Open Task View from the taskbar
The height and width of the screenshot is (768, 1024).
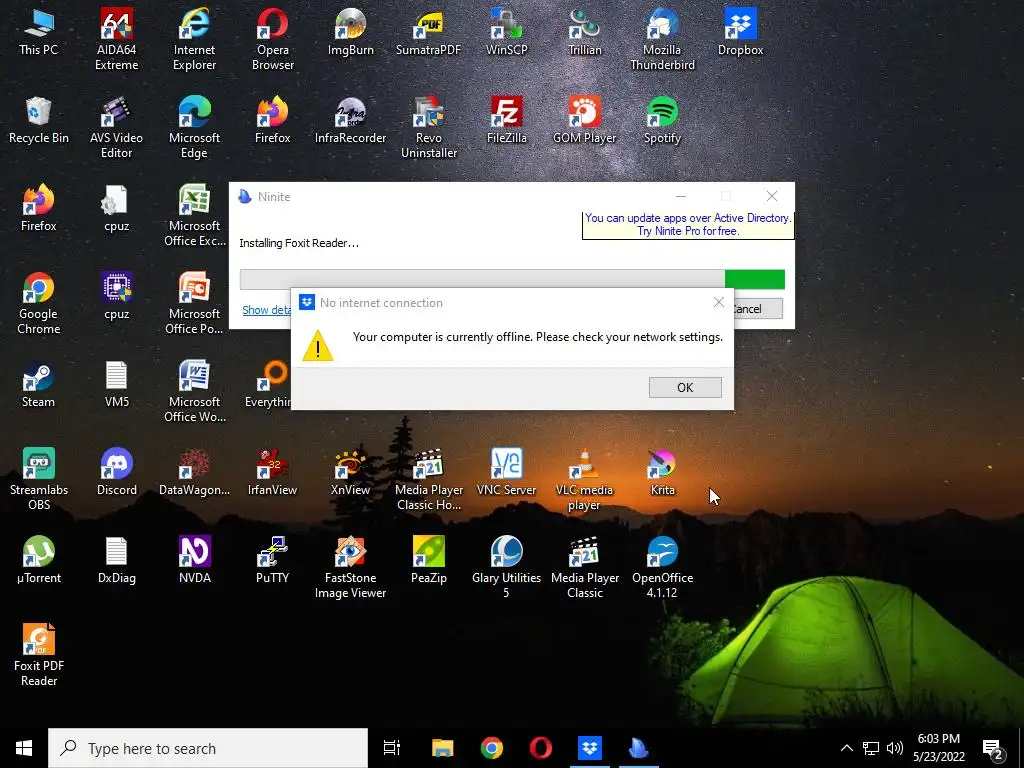(x=392, y=748)
